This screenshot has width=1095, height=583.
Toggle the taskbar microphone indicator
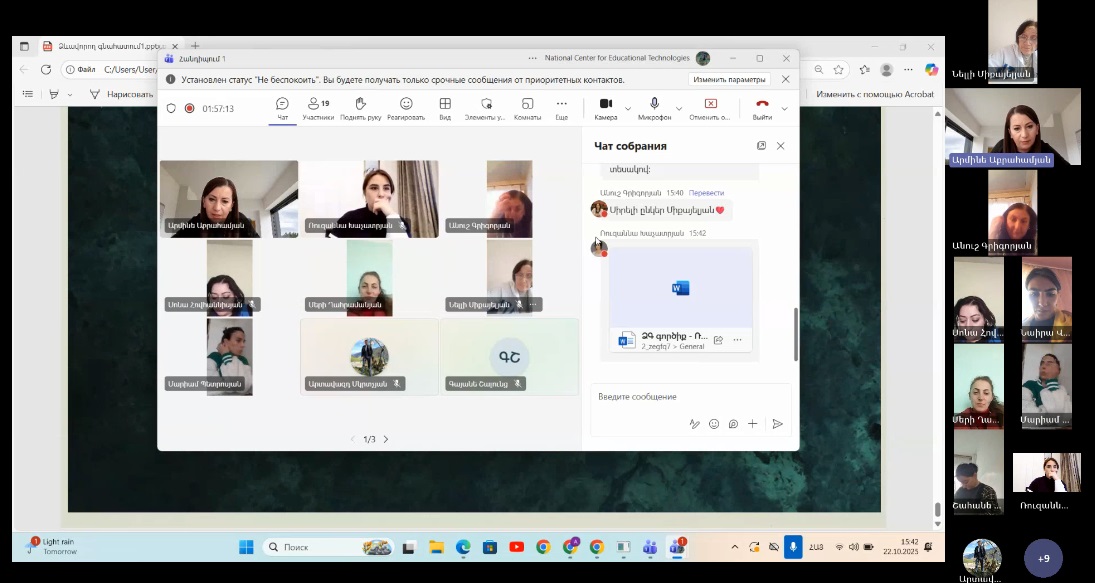(793, 547)
